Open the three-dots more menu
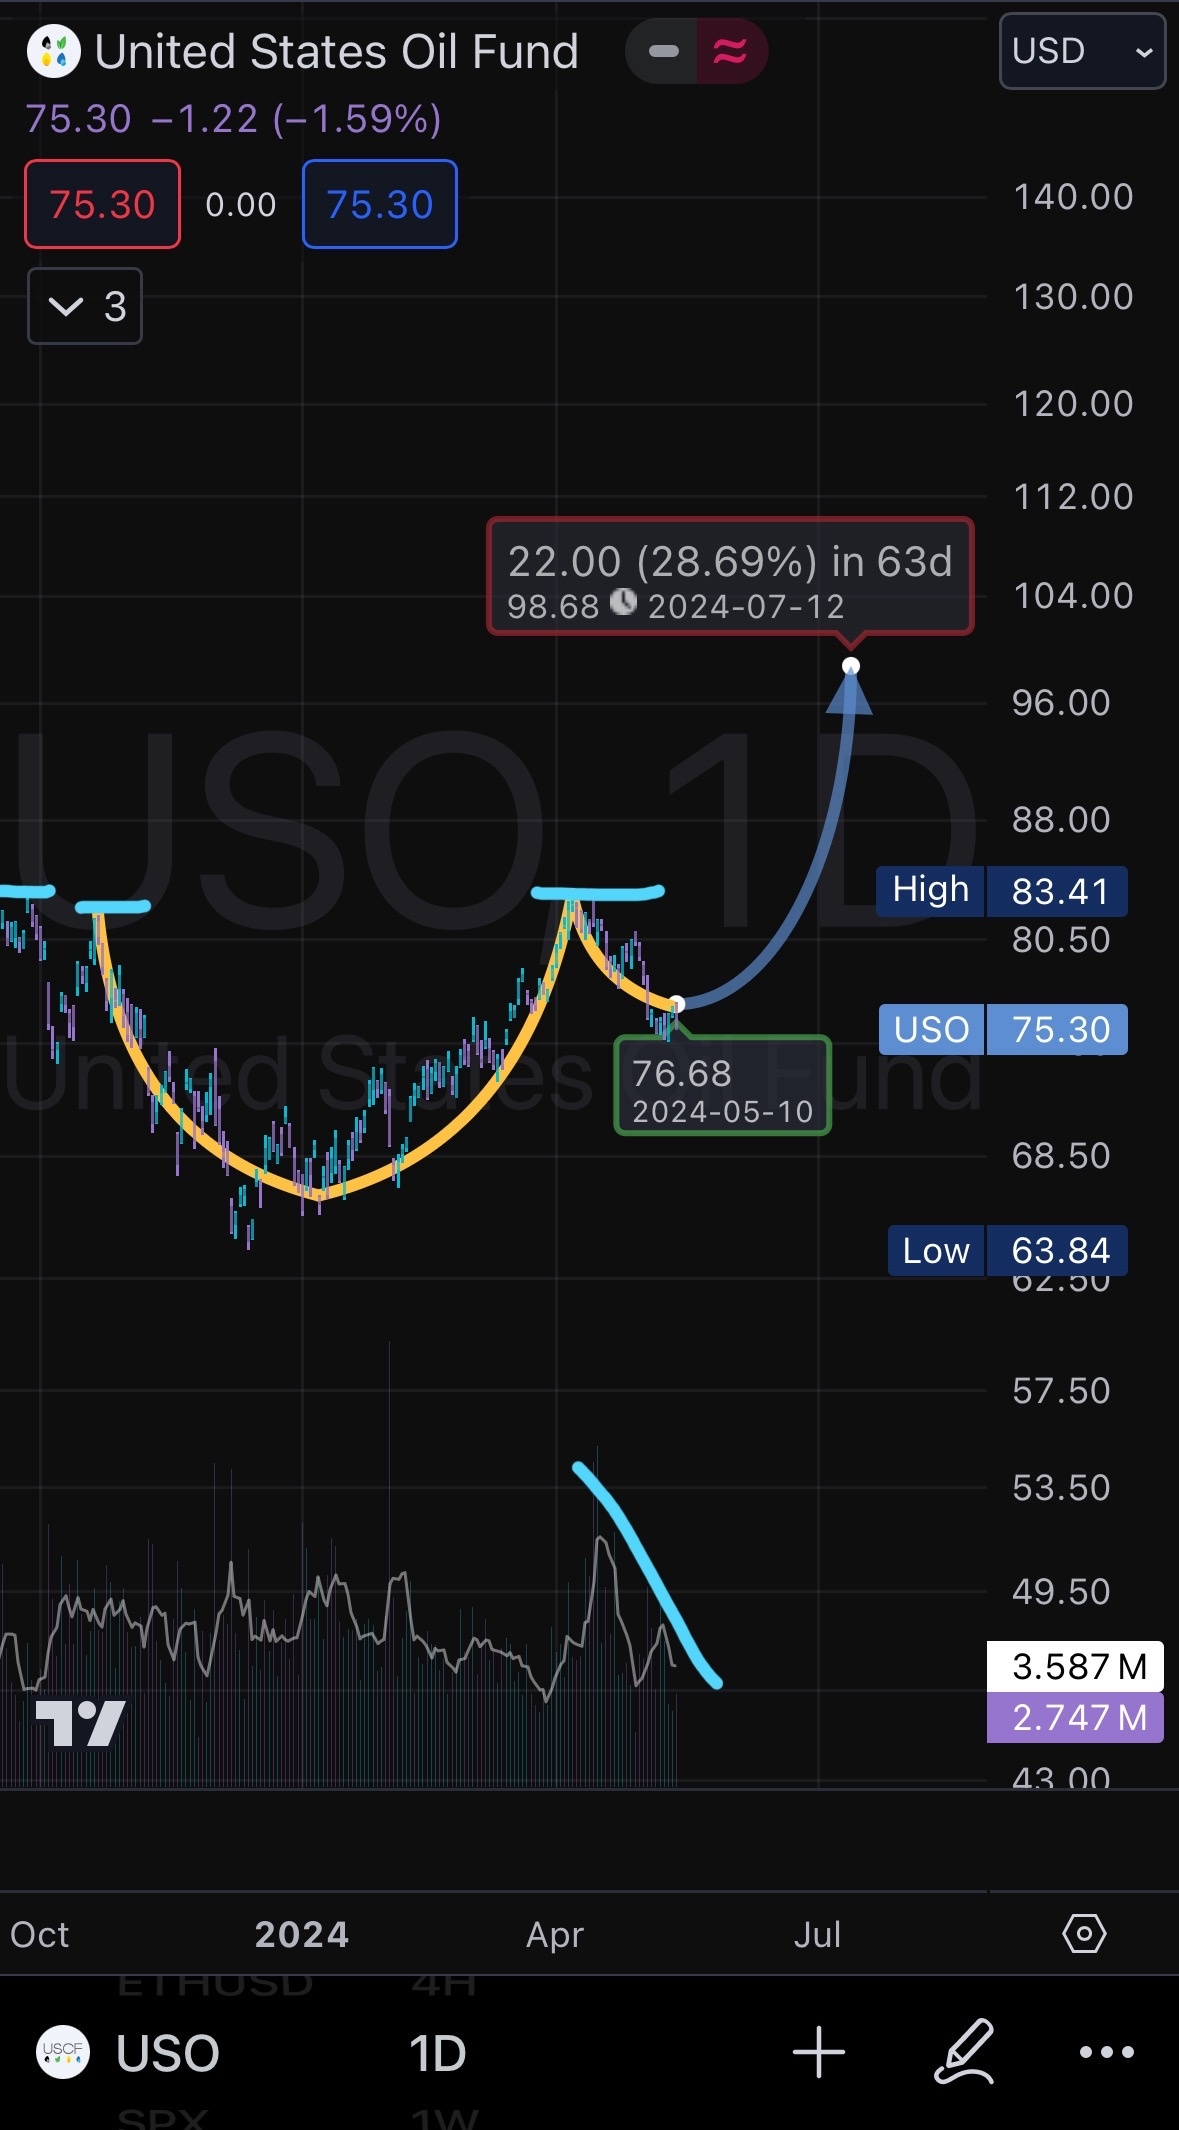 tap(1107, 2052)
